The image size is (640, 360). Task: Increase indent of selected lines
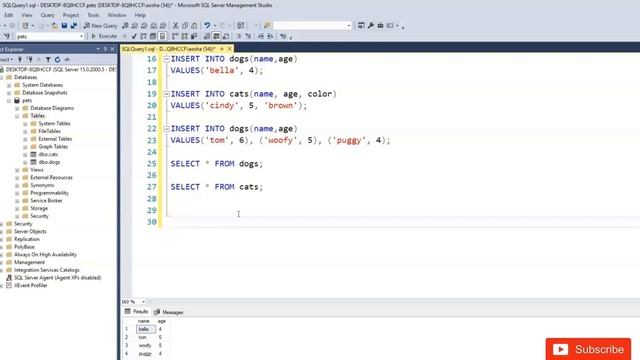270,36
